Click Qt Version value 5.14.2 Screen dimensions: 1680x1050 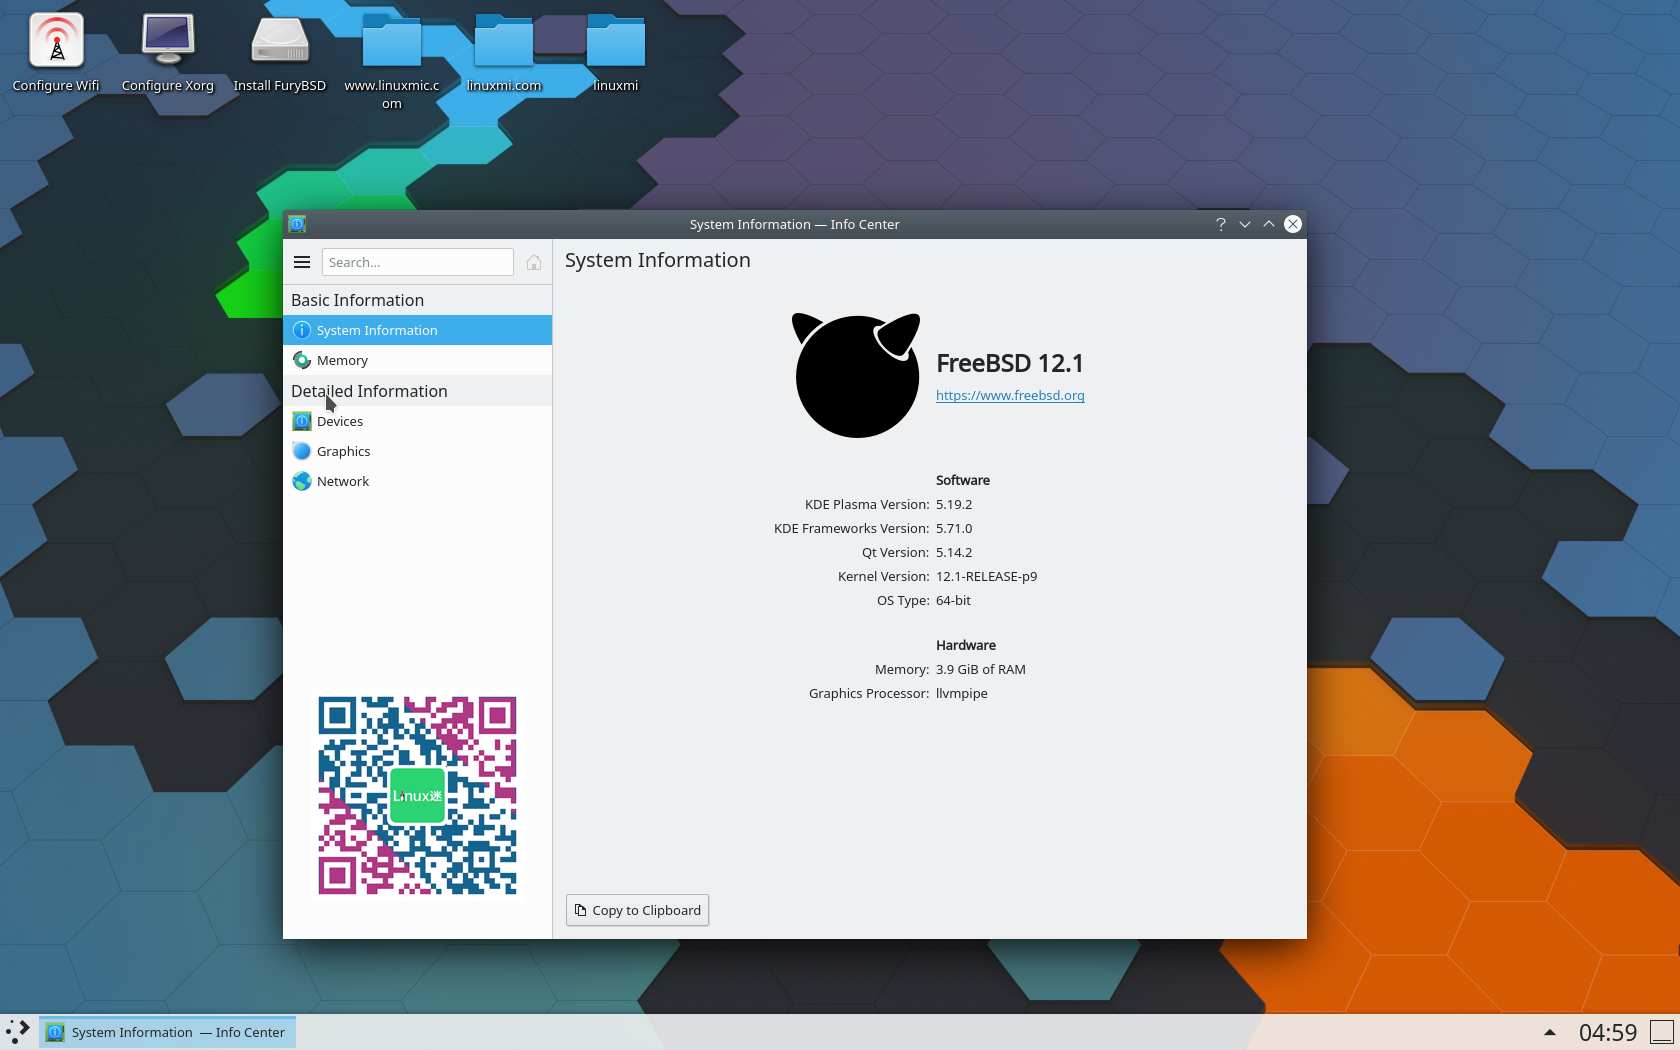[954, 552]
